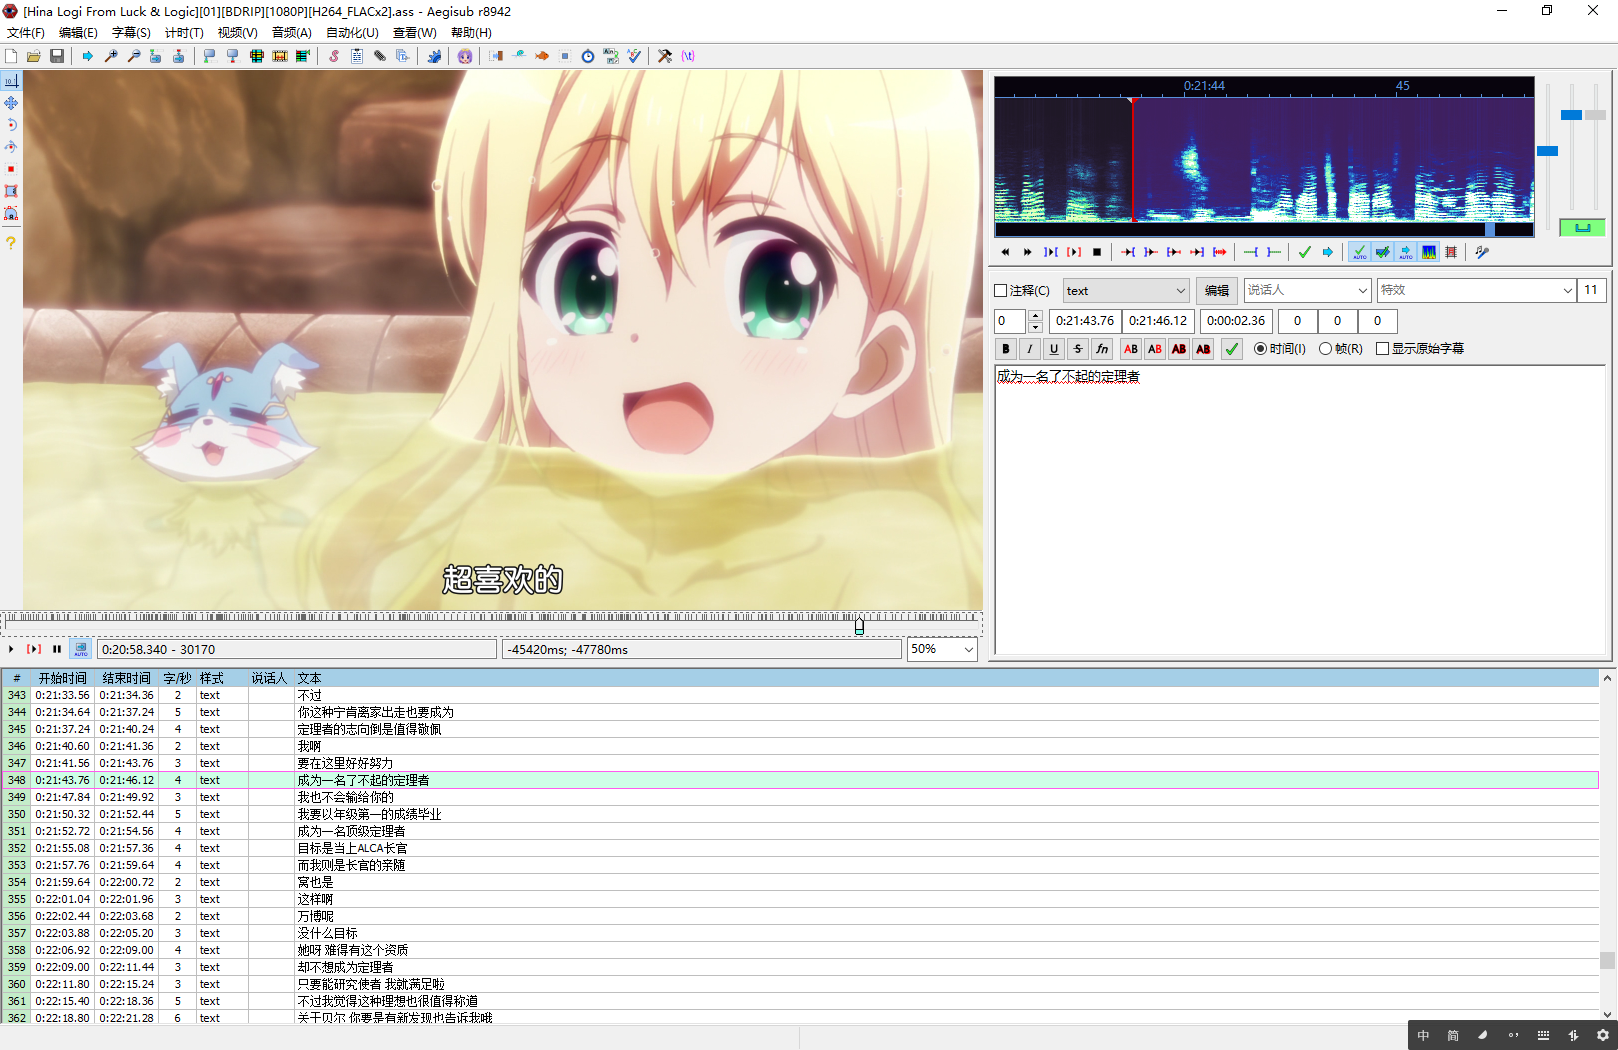Image resolution: width=1618 pixels, height=1050 pixels.
Task: Open a subtitle file via folder icon
Action: (x=34, y=56)
